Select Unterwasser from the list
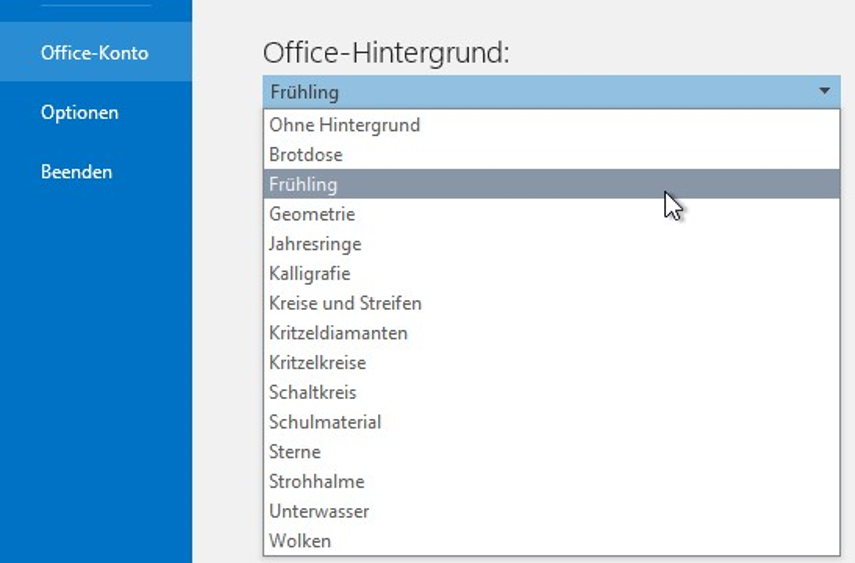The height and width of the screenshot is (563, 855). coord(551,511)
